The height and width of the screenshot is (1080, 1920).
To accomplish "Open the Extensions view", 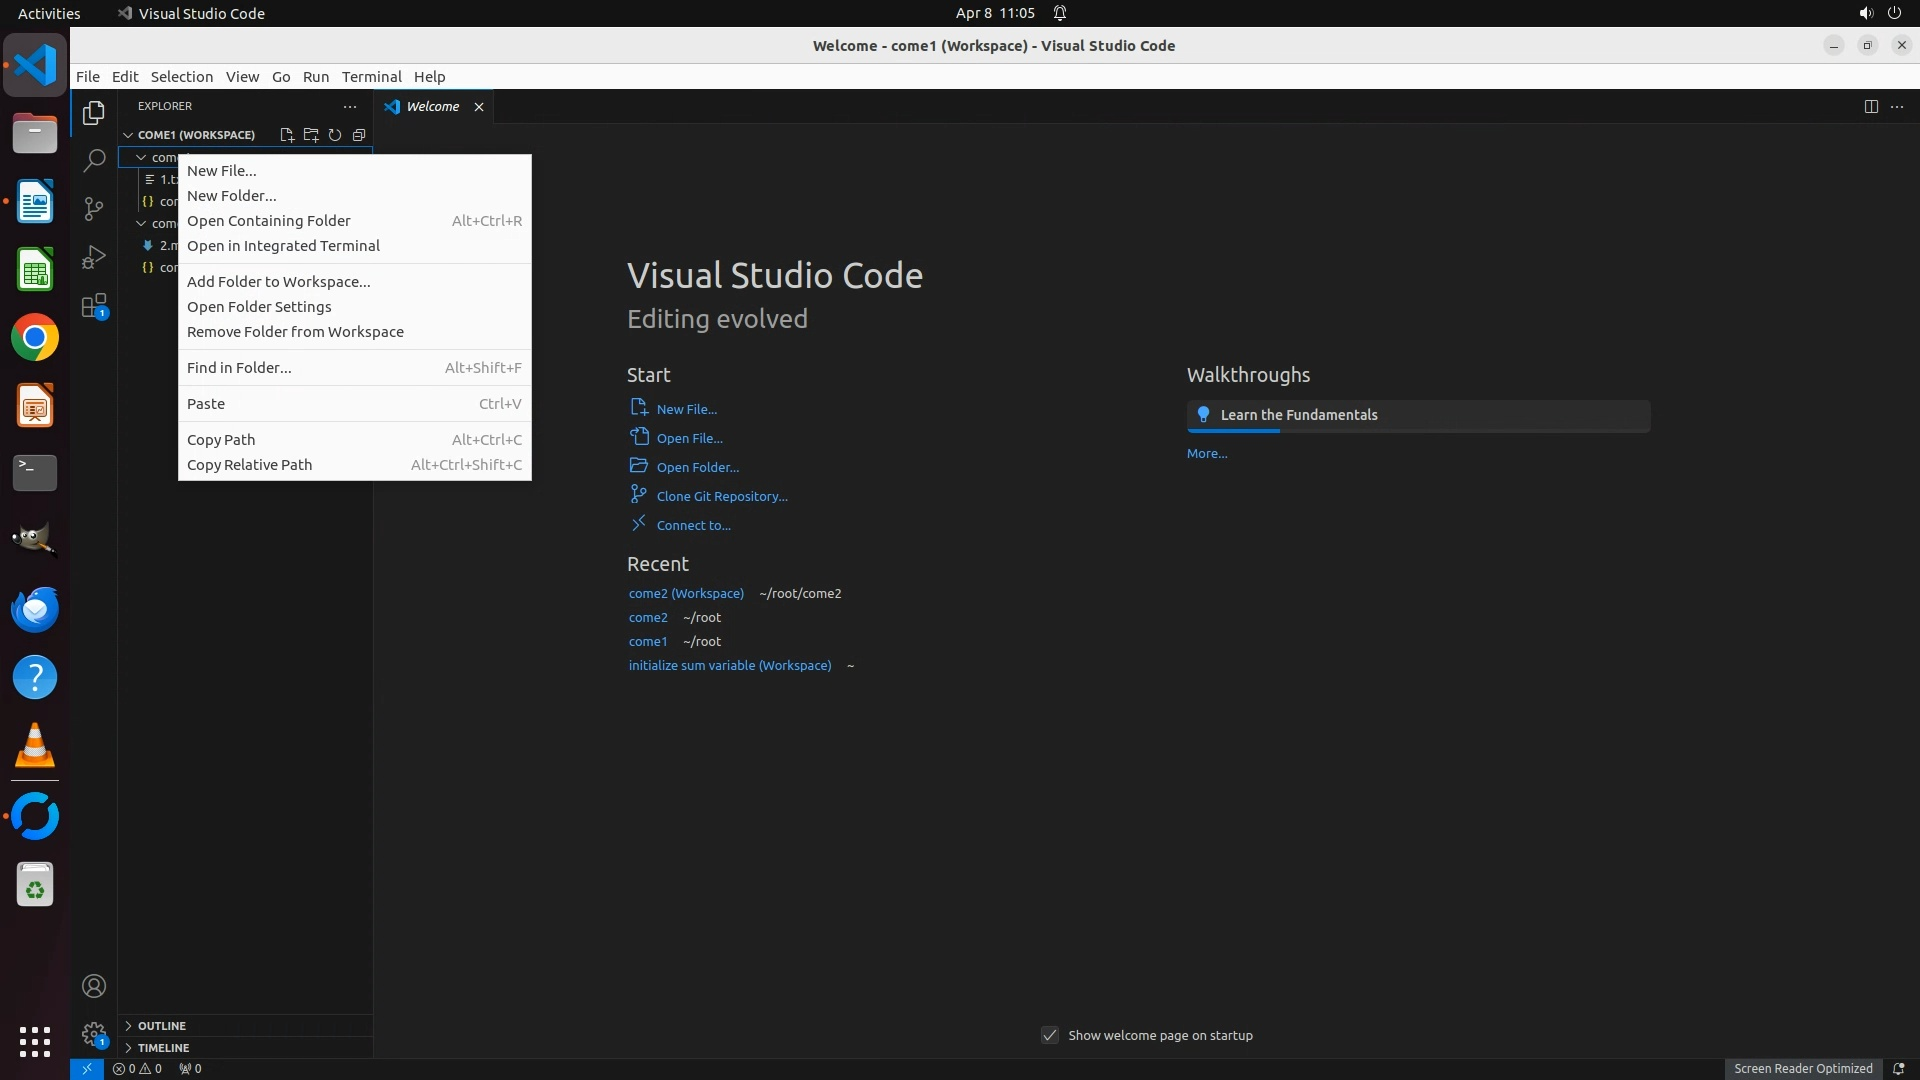I will tap(93, 306).
